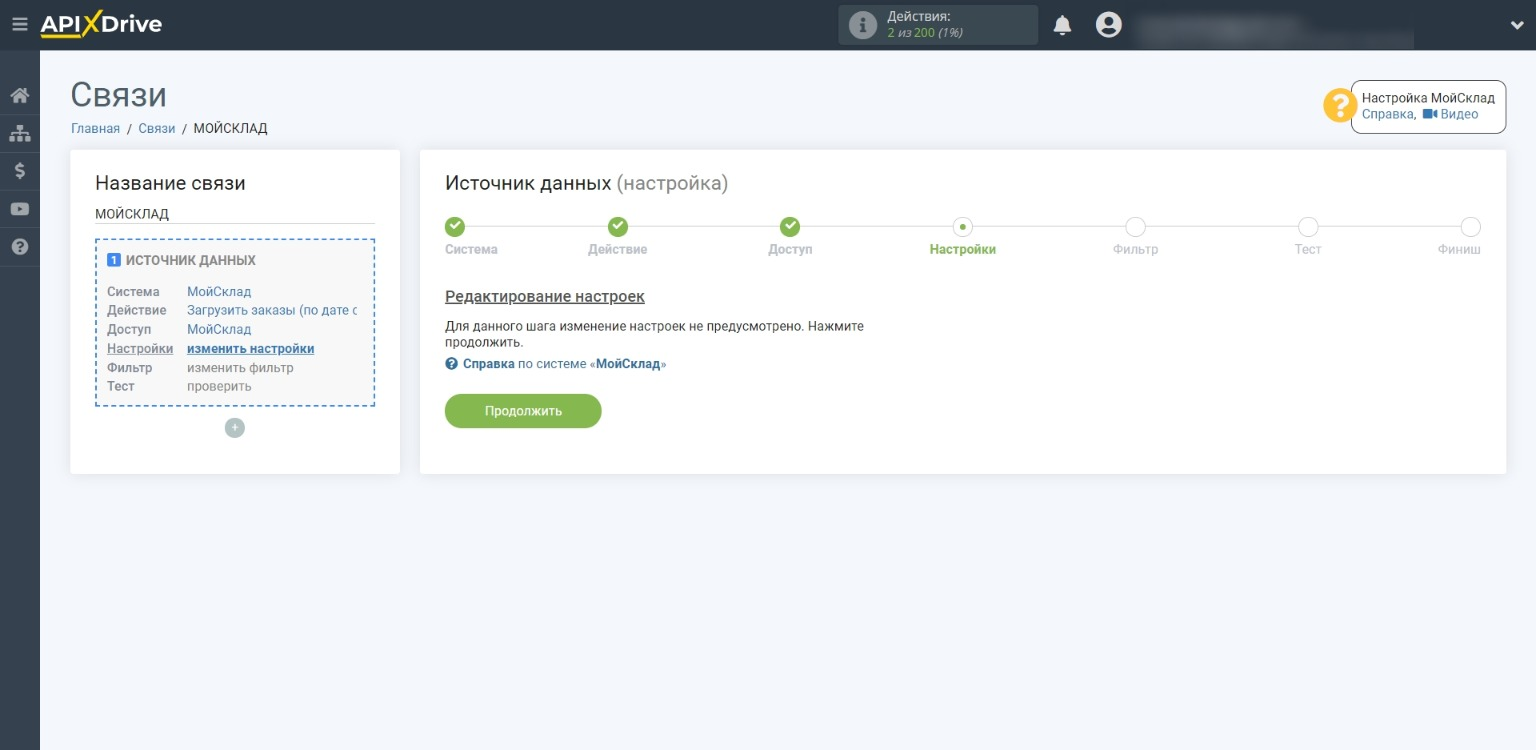Open the hamburger menu icon
The image size is (1536, 750).
pyautogui.click(x=19, y=24)
